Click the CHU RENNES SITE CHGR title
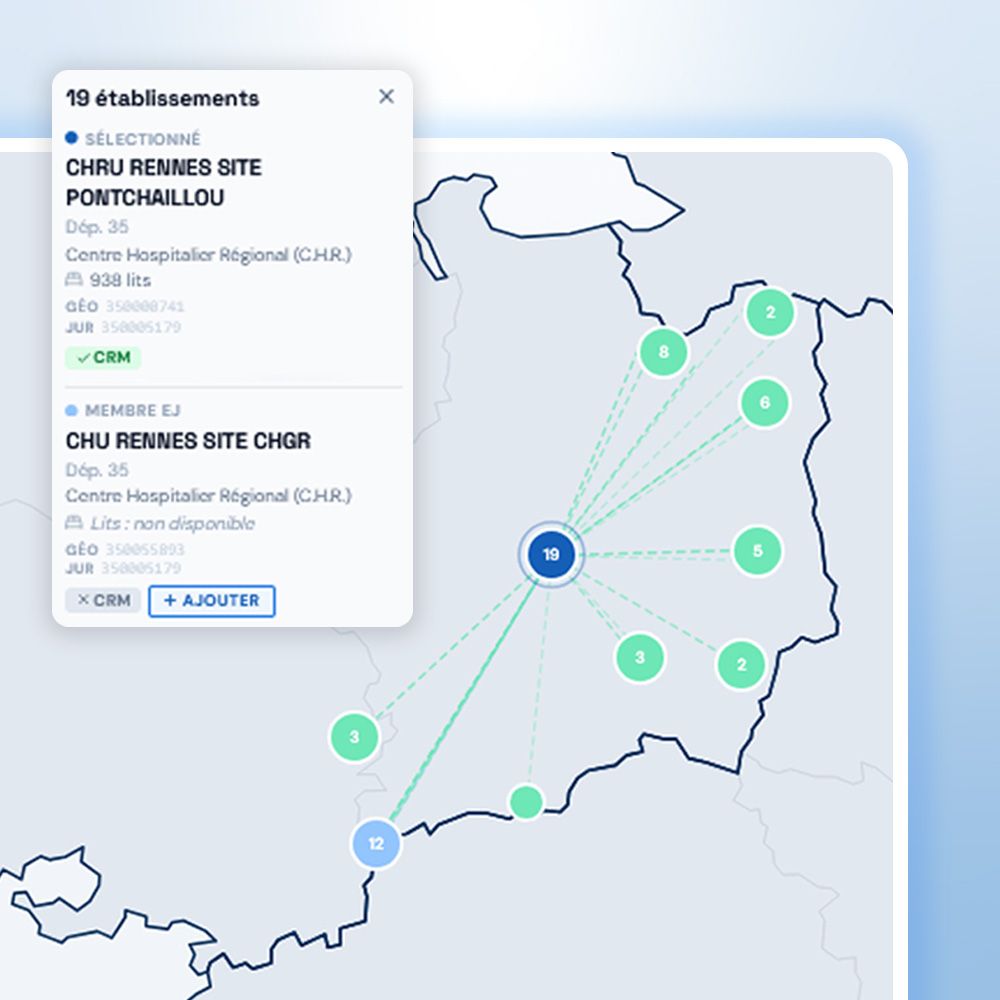The image size is (1000, 1000). [188, 441]
